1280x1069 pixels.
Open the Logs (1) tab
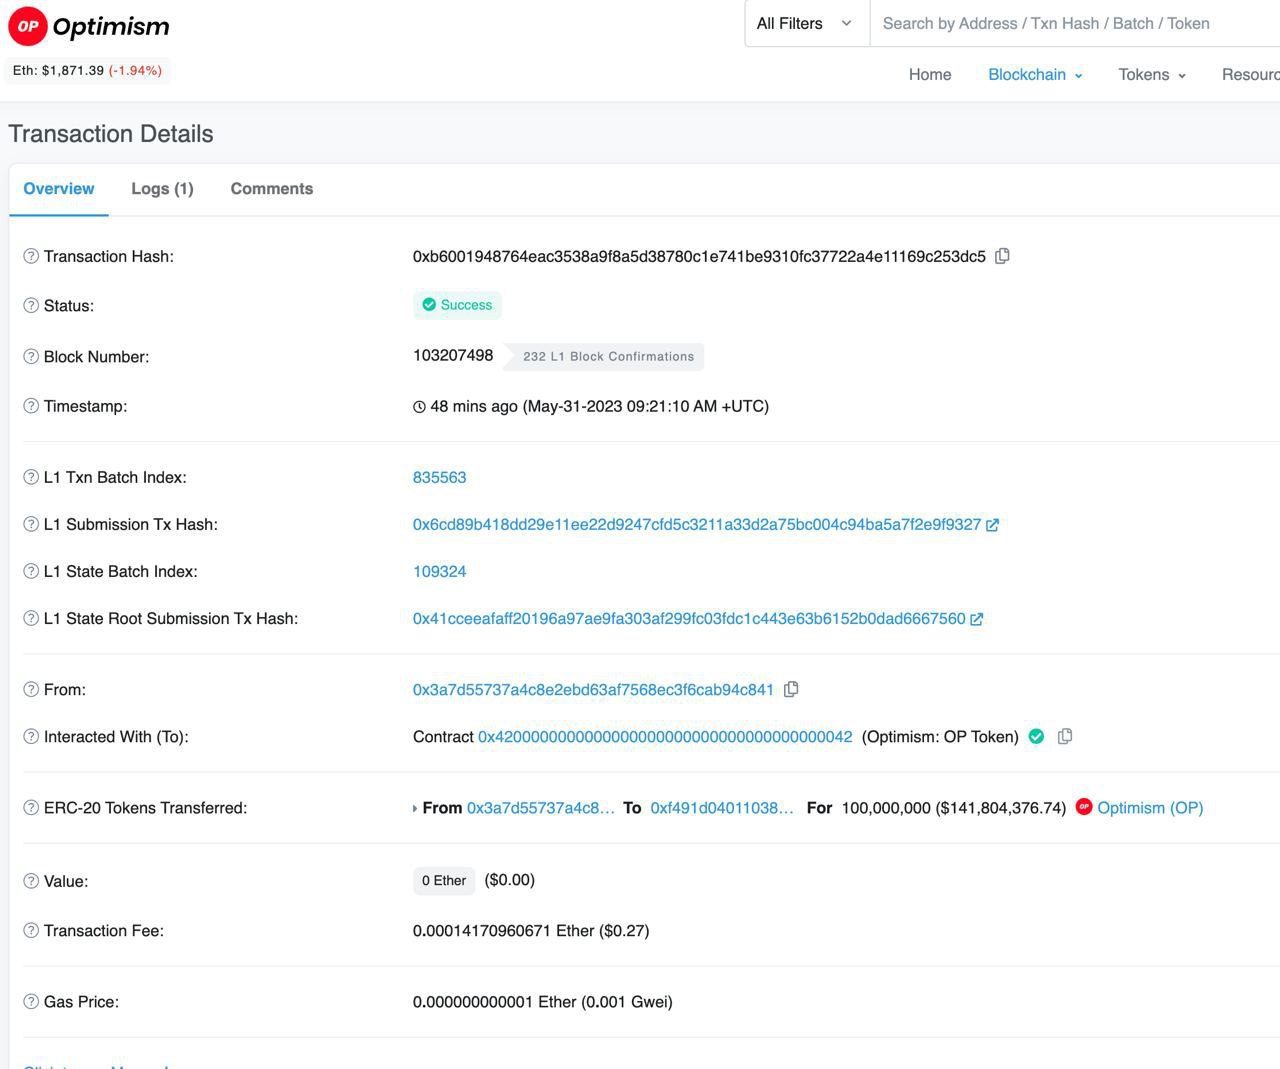pyautogui.click(x=162, y=188)
